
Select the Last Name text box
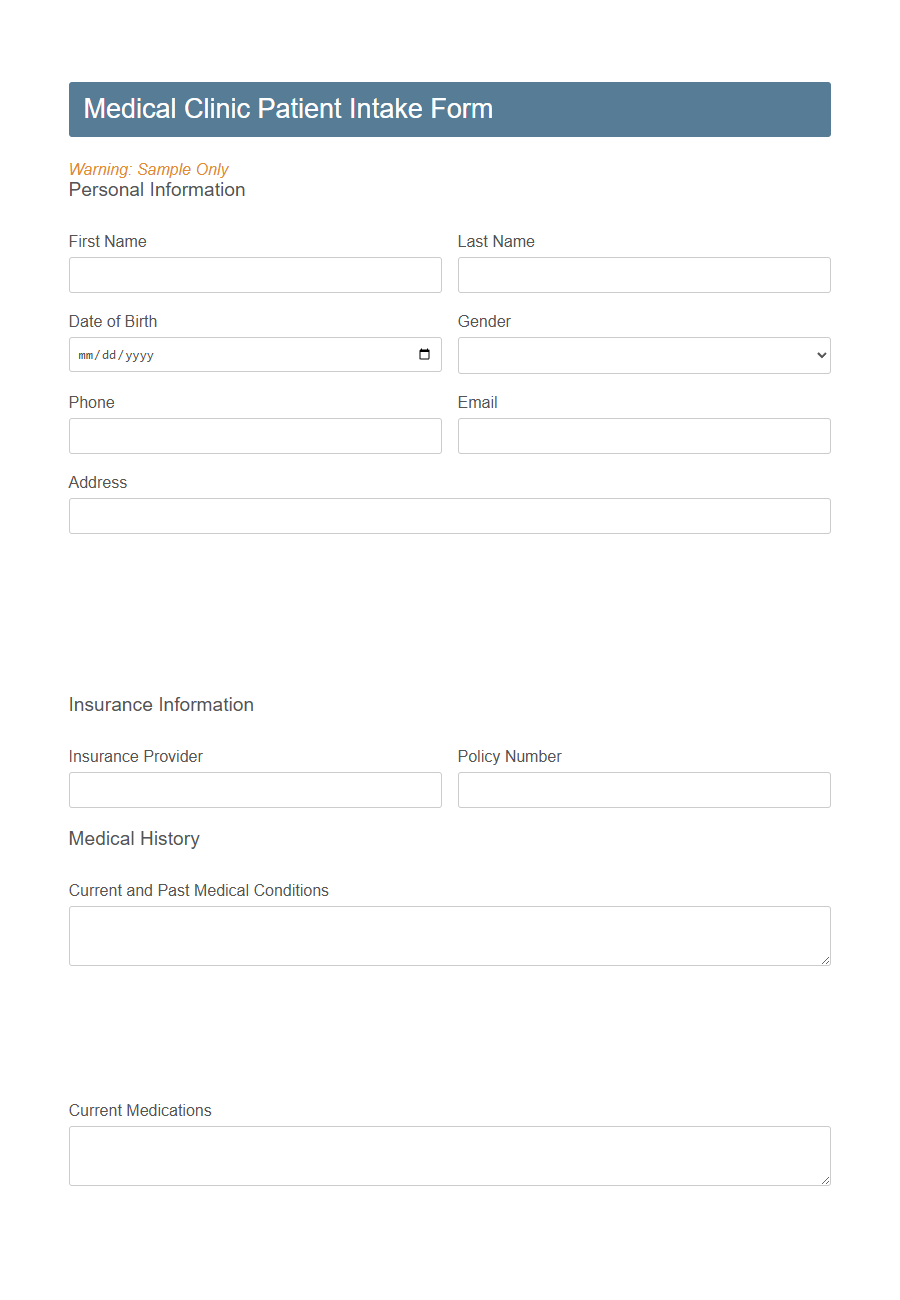coord(643,275)
